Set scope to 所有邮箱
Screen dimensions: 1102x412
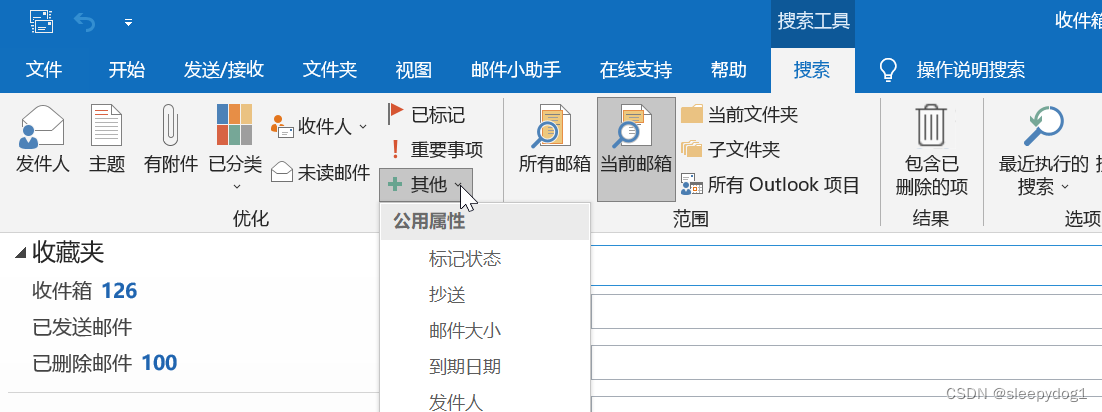click(x=555, y=139)
